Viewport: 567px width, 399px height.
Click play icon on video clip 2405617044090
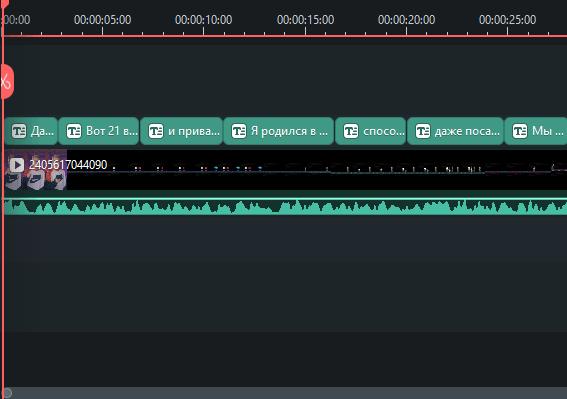[17, 165]
